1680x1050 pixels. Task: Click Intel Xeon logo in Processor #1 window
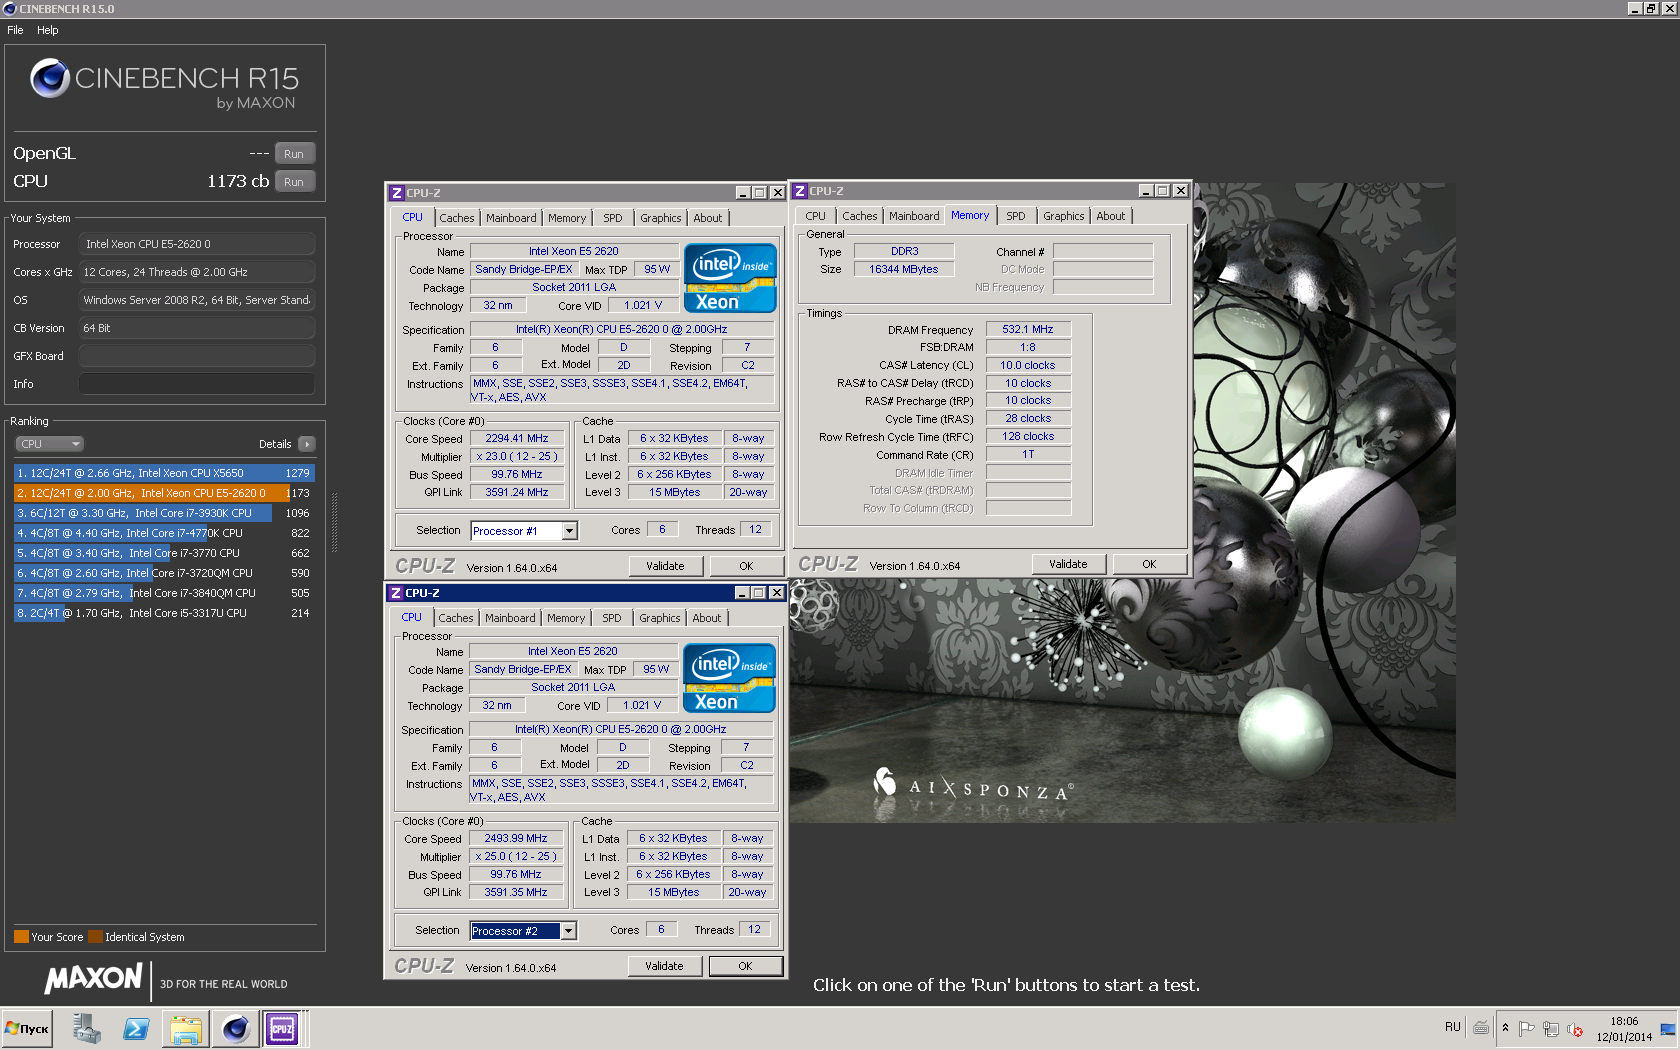[x=730, y=278]
